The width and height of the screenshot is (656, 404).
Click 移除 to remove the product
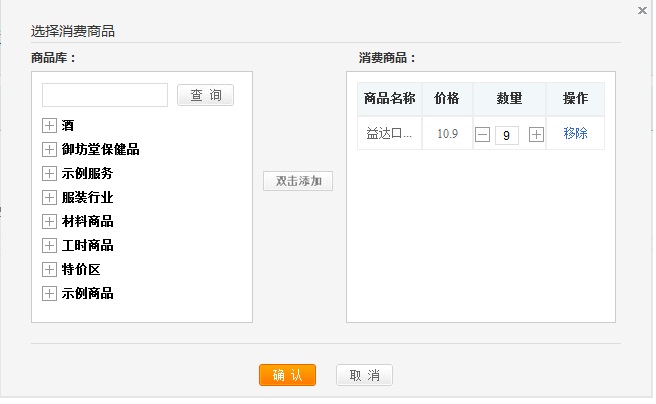click(575, 134)
